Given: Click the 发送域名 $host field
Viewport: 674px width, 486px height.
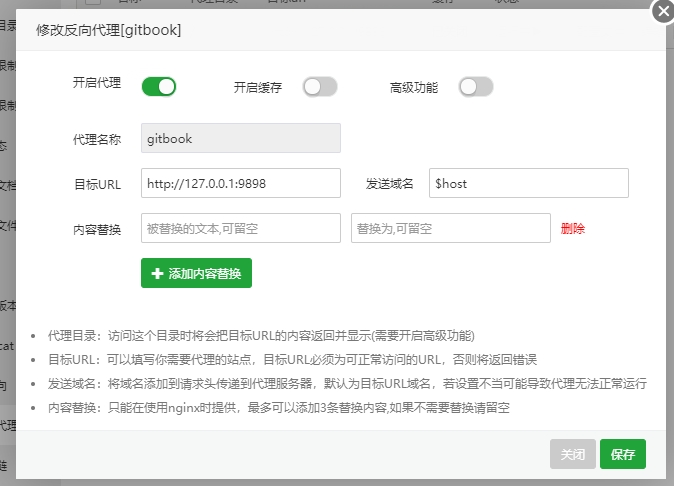Looking at the screenshot, I should coord(529,183).
